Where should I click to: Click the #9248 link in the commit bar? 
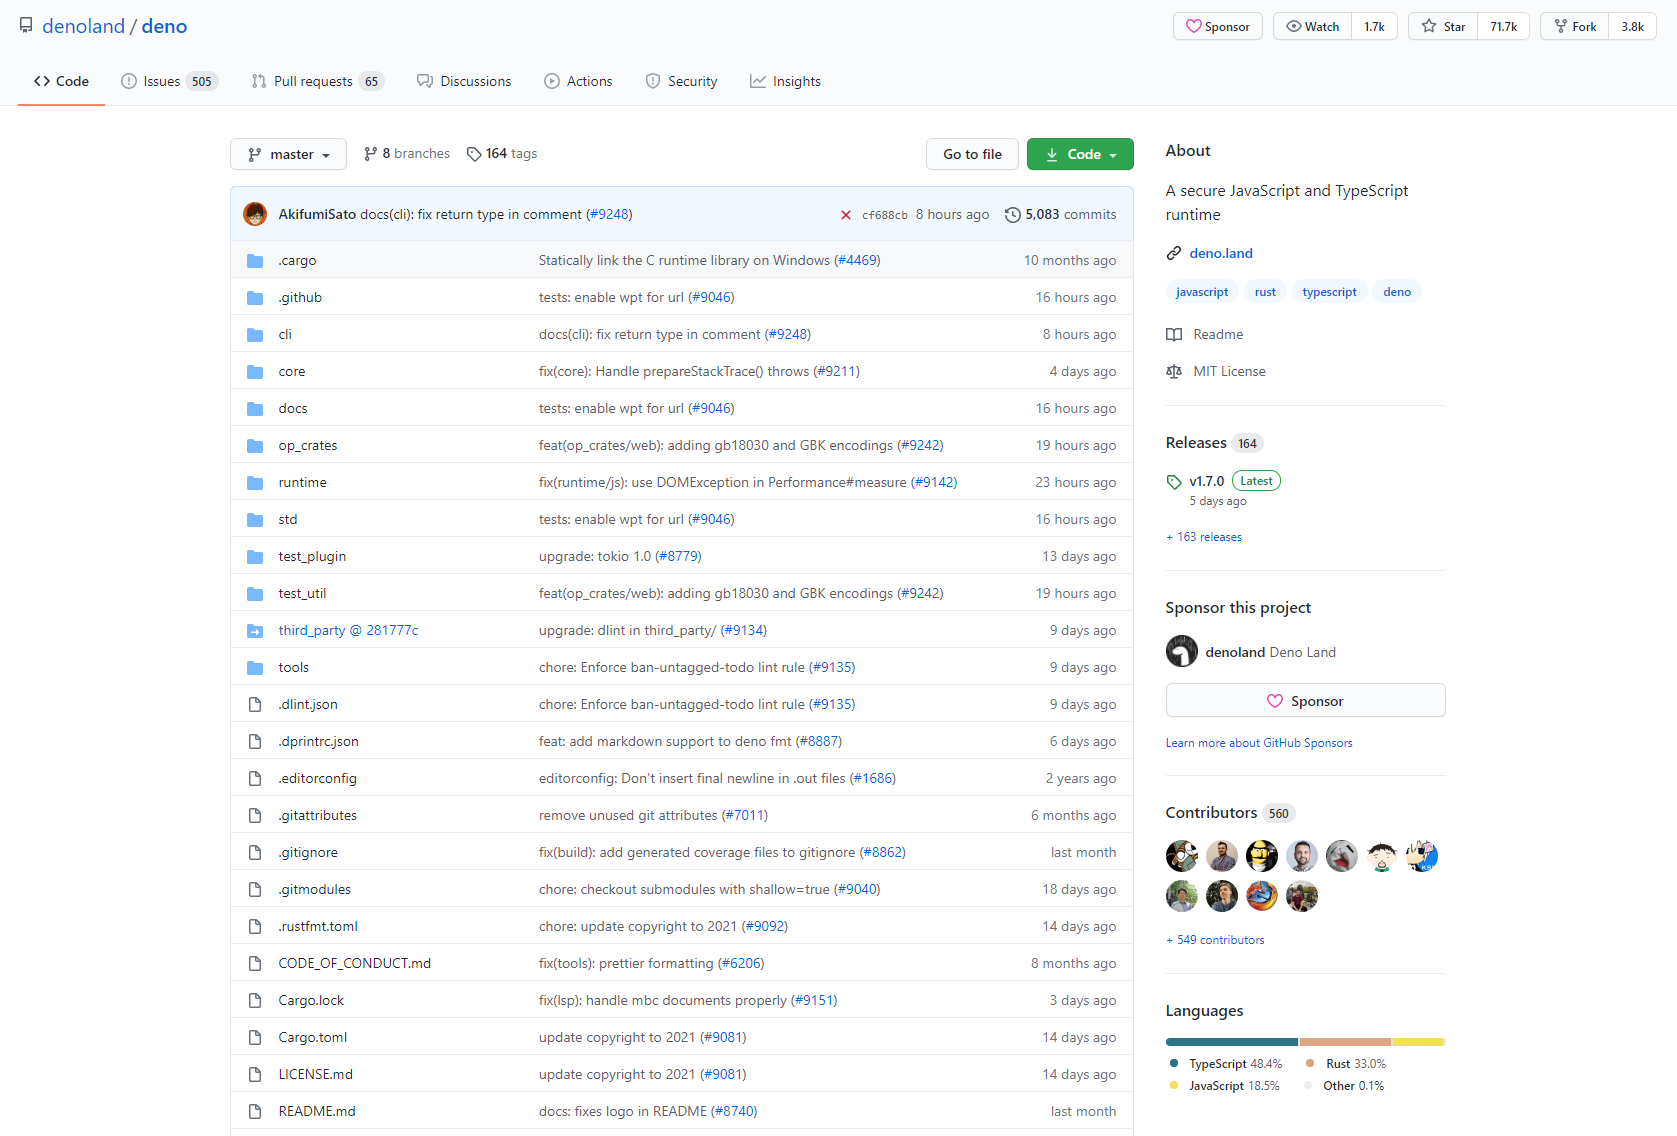(x=609, y=214)
